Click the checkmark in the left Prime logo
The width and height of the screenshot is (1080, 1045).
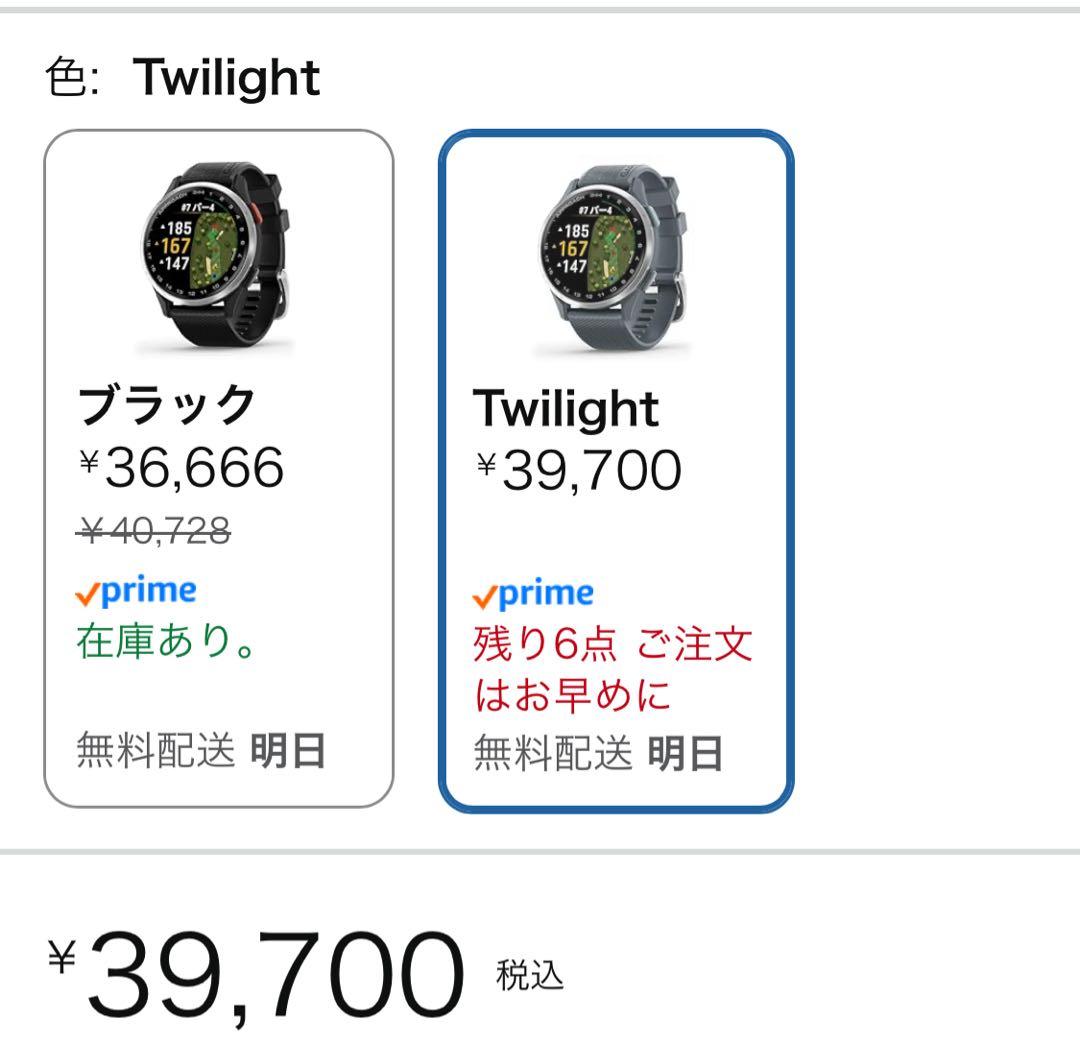click(87, 592)
